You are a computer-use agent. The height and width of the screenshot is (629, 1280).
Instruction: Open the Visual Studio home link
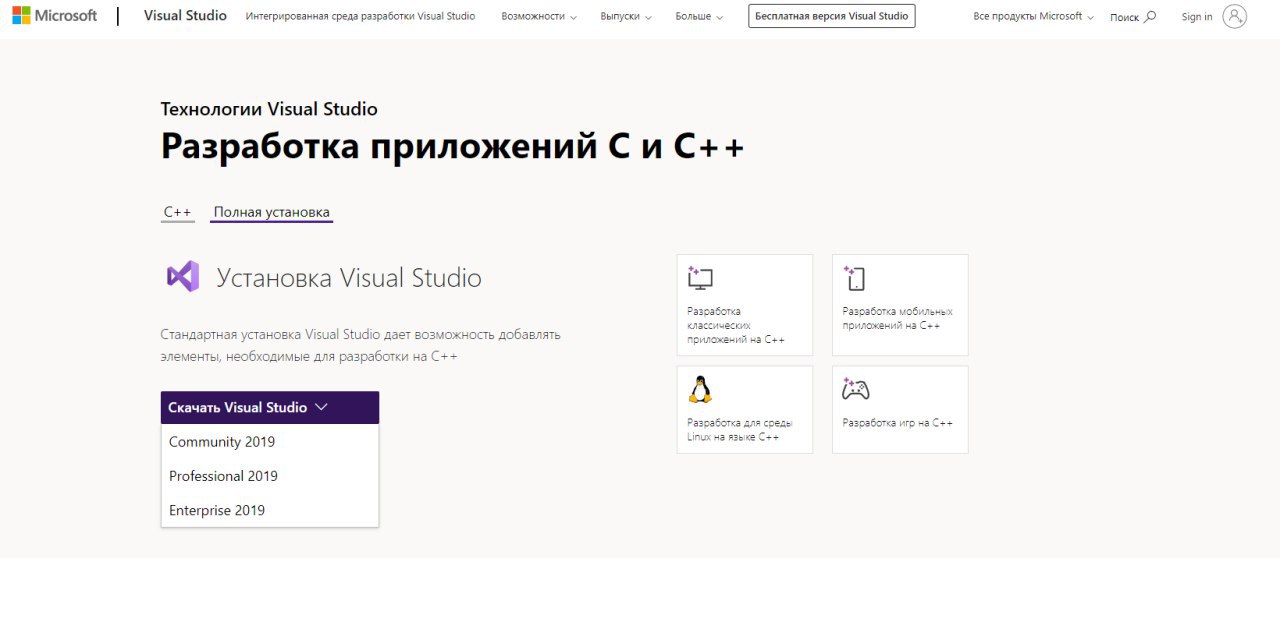185,16
